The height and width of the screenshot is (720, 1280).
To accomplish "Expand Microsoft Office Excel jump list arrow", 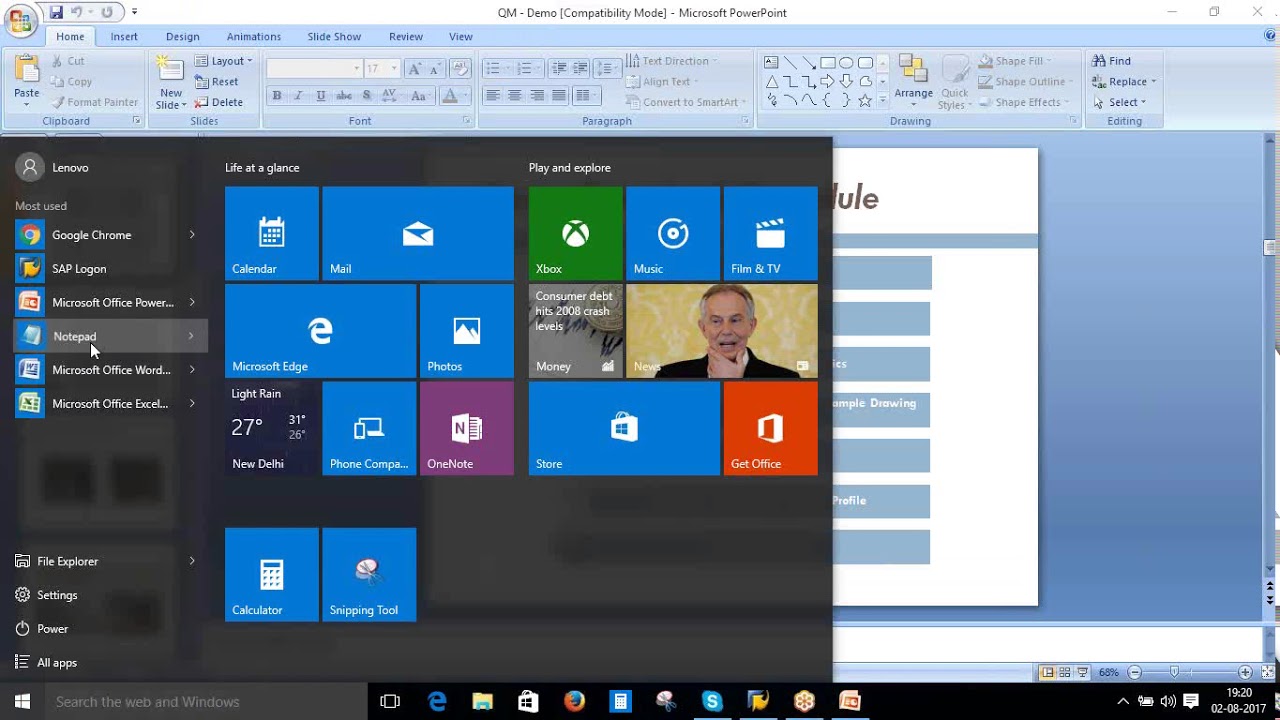I will pos(192,404).
